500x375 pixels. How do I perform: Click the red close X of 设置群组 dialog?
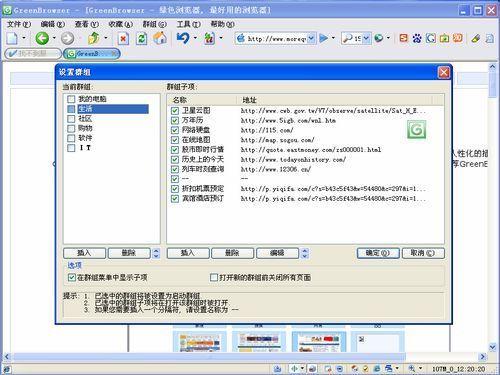coord(444,72)
